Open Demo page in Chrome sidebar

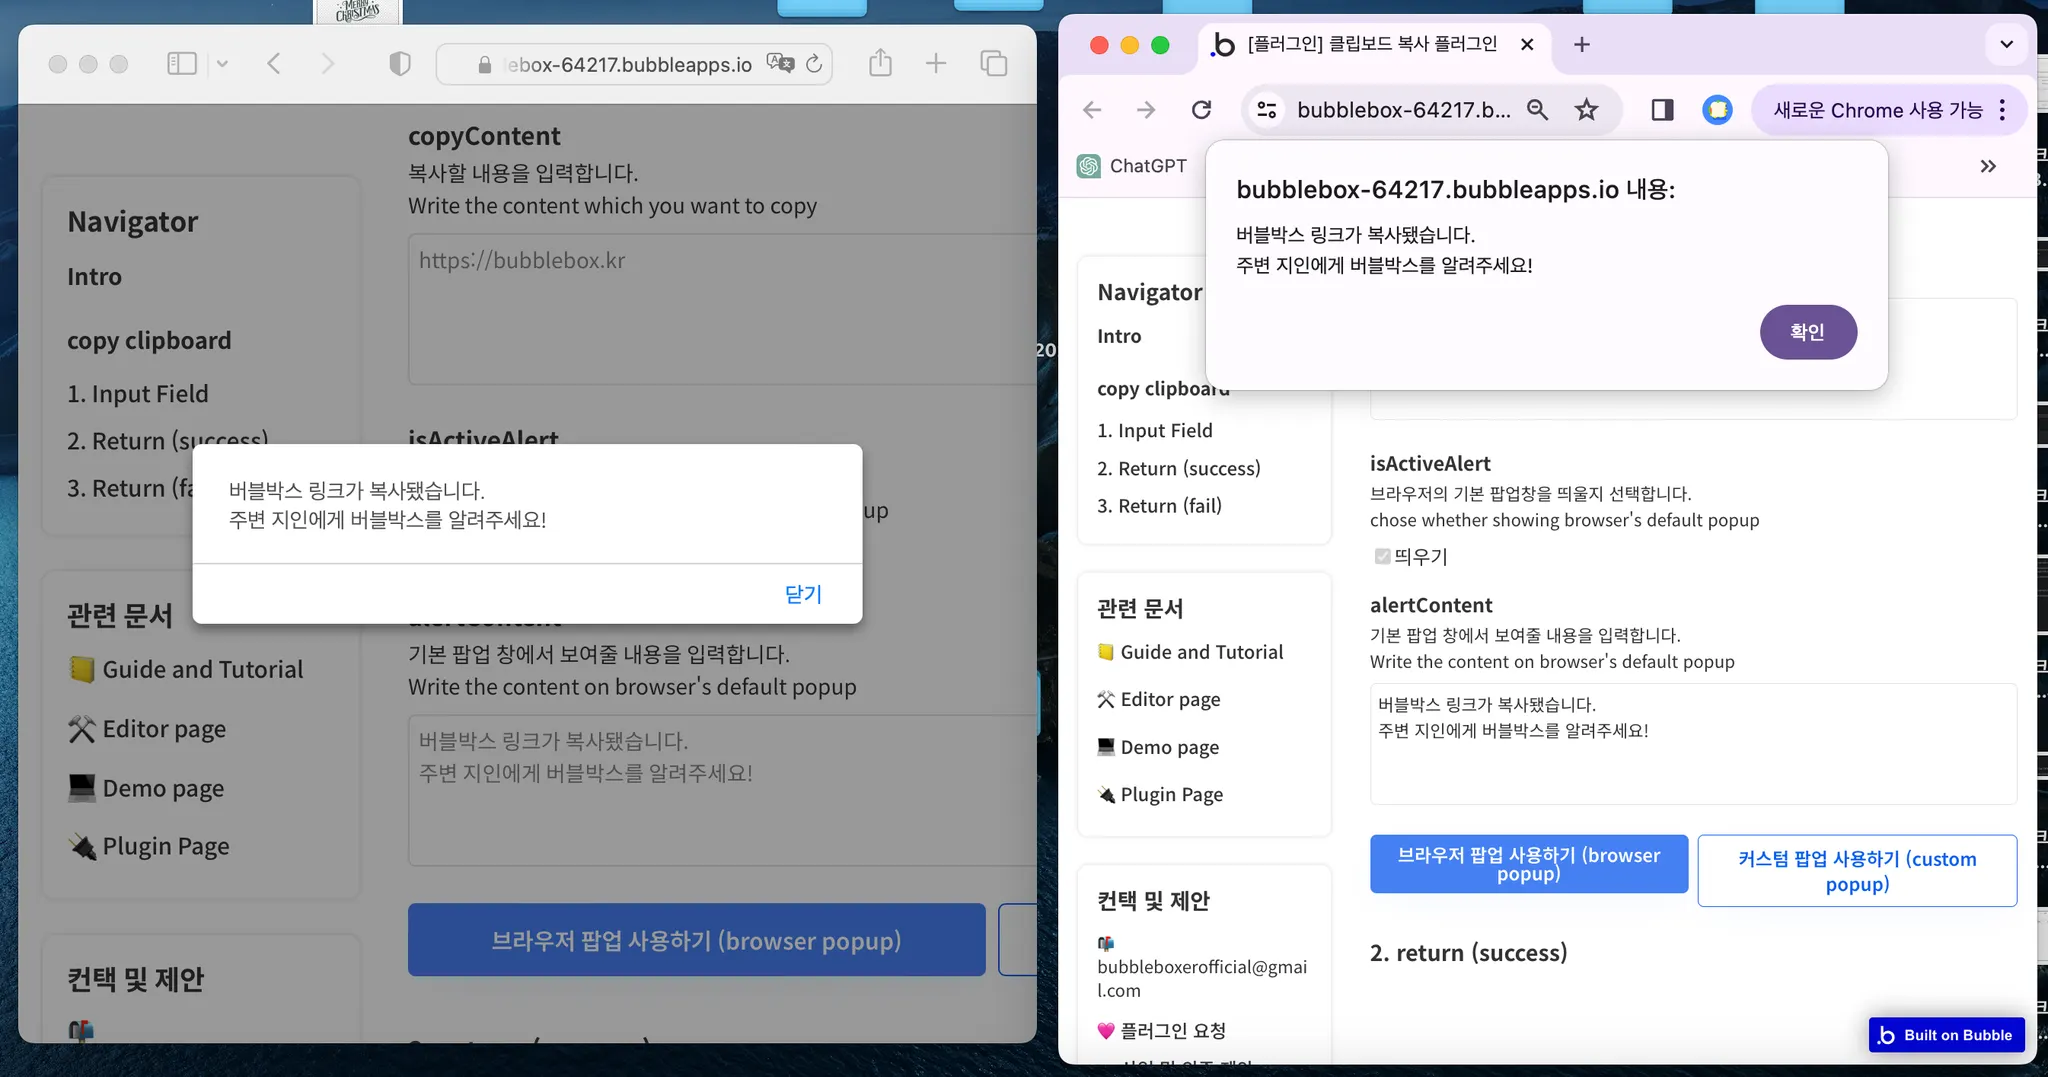coord(1158,747)
